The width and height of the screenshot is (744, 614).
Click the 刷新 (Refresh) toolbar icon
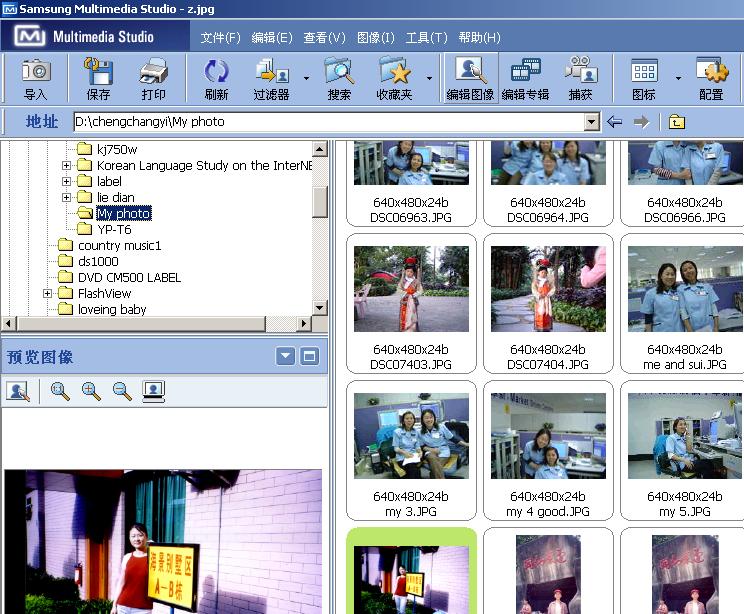click(216, 79)
